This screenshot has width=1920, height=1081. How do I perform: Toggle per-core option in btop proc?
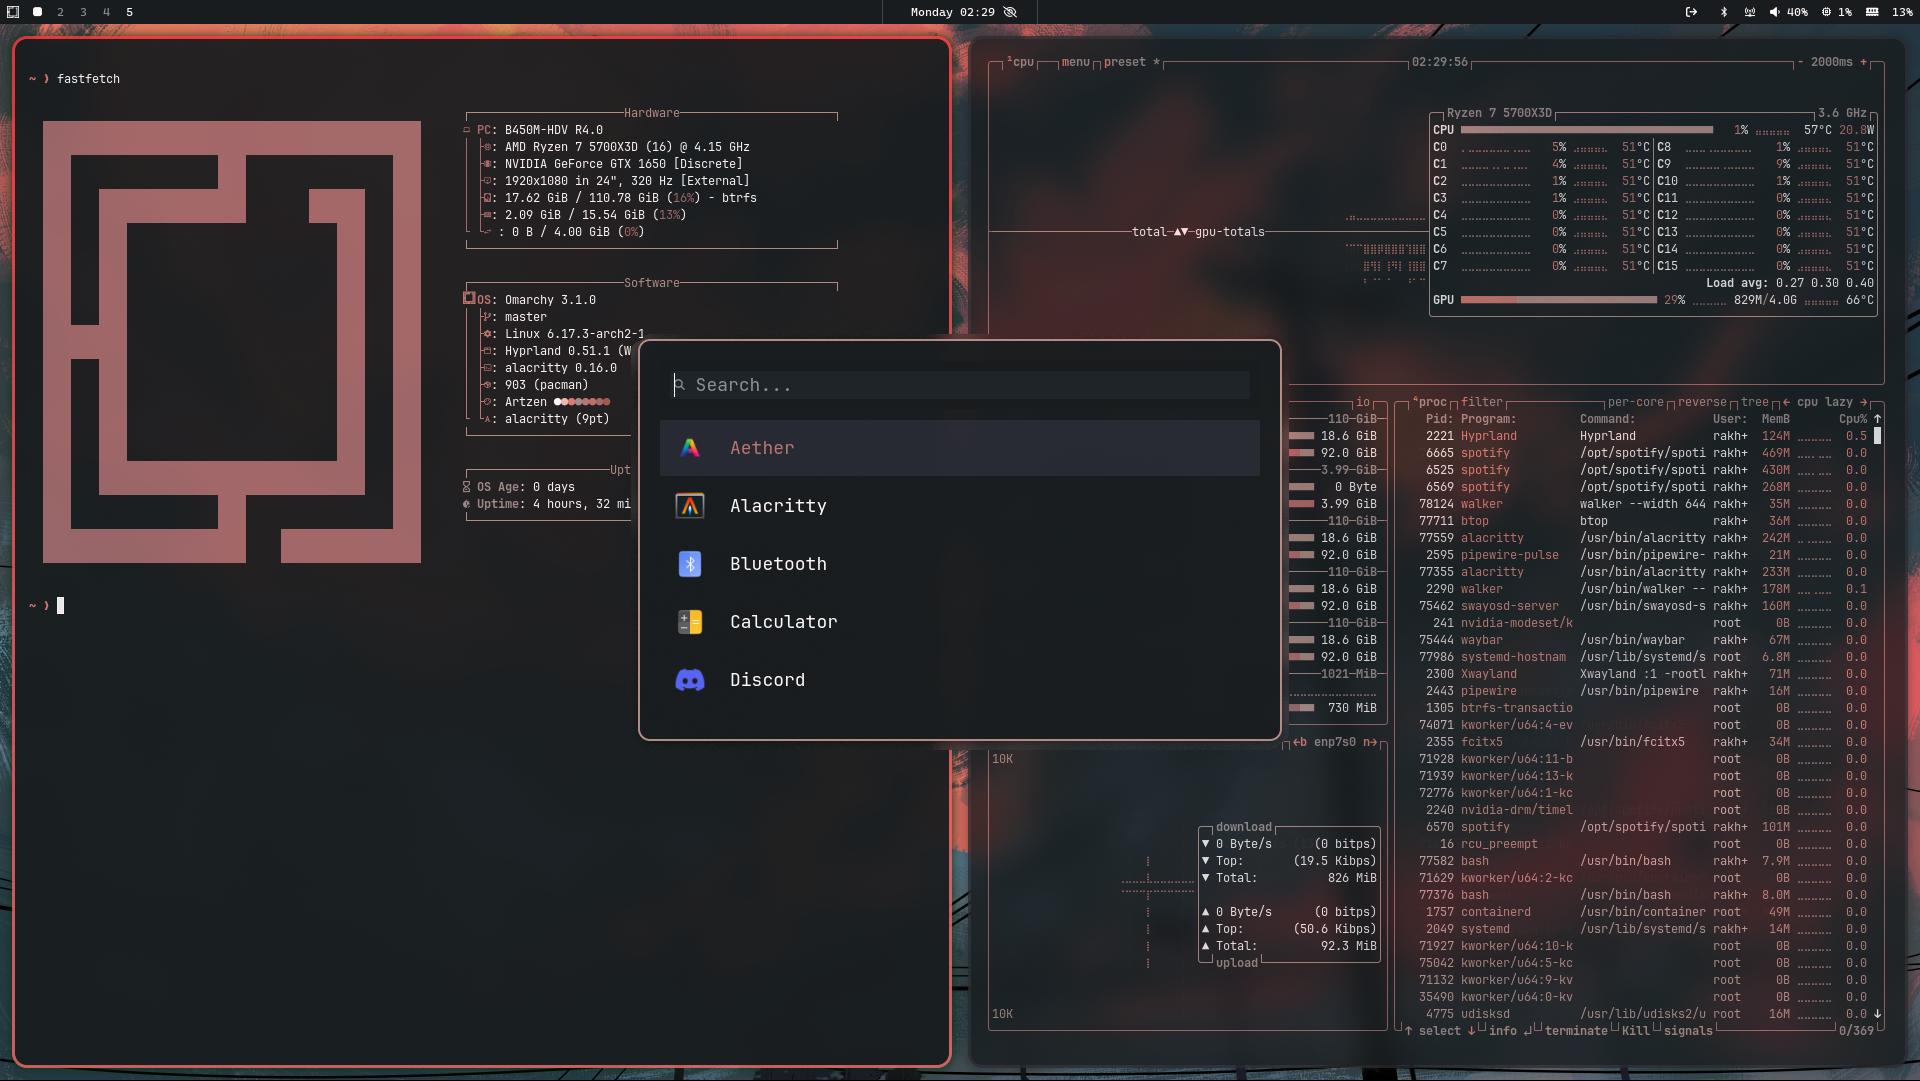1635,402
